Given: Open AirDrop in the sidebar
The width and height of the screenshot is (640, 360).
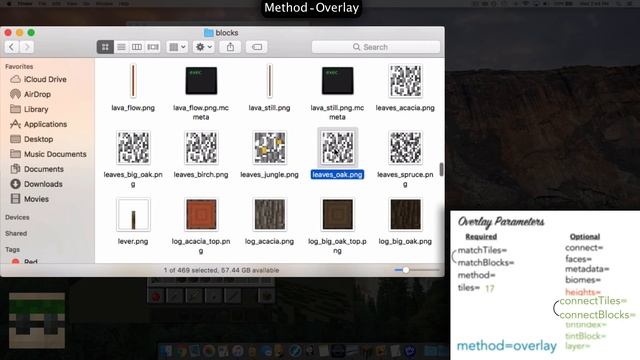Looking at the screenshot, I should click(x=37, y=94).
